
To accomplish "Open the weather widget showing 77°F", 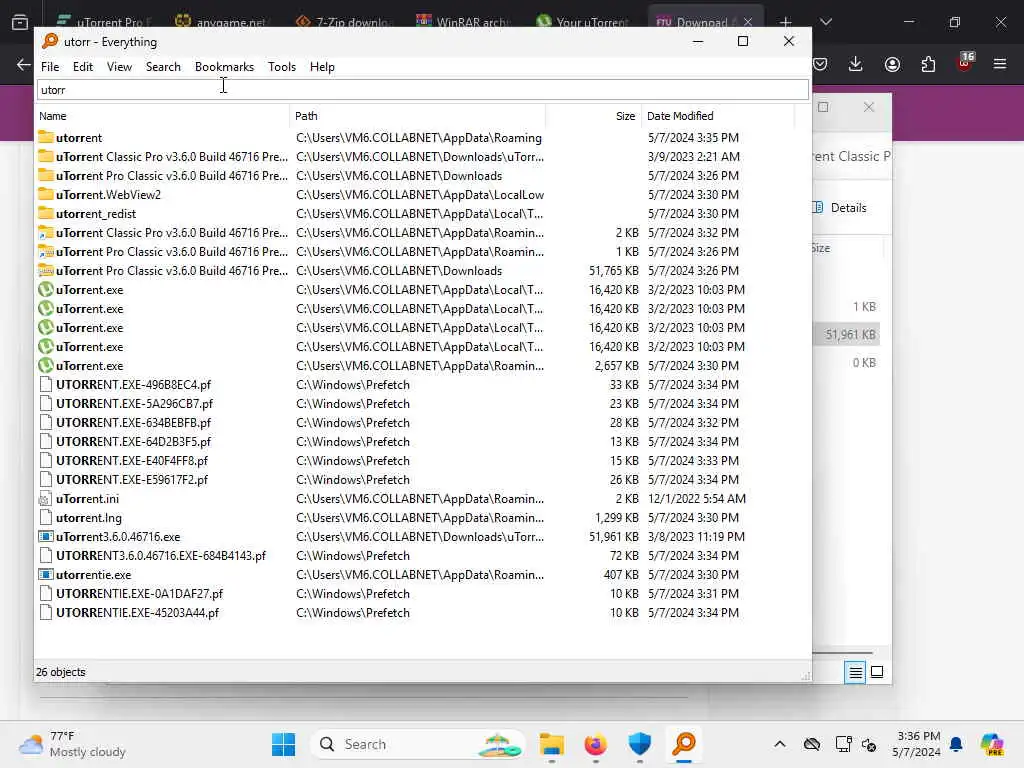I will point(73,744).
